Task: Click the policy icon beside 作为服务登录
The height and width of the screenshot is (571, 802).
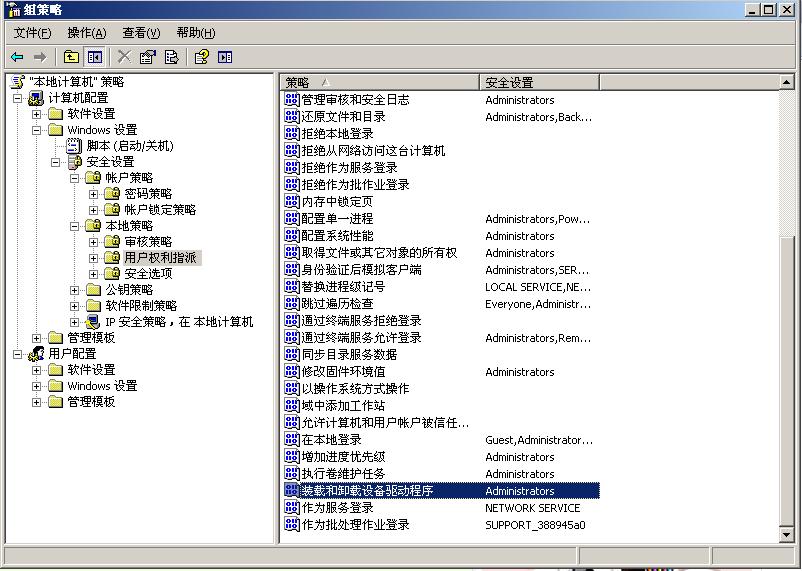Action: pyautogui.click(x=292, y=508)
